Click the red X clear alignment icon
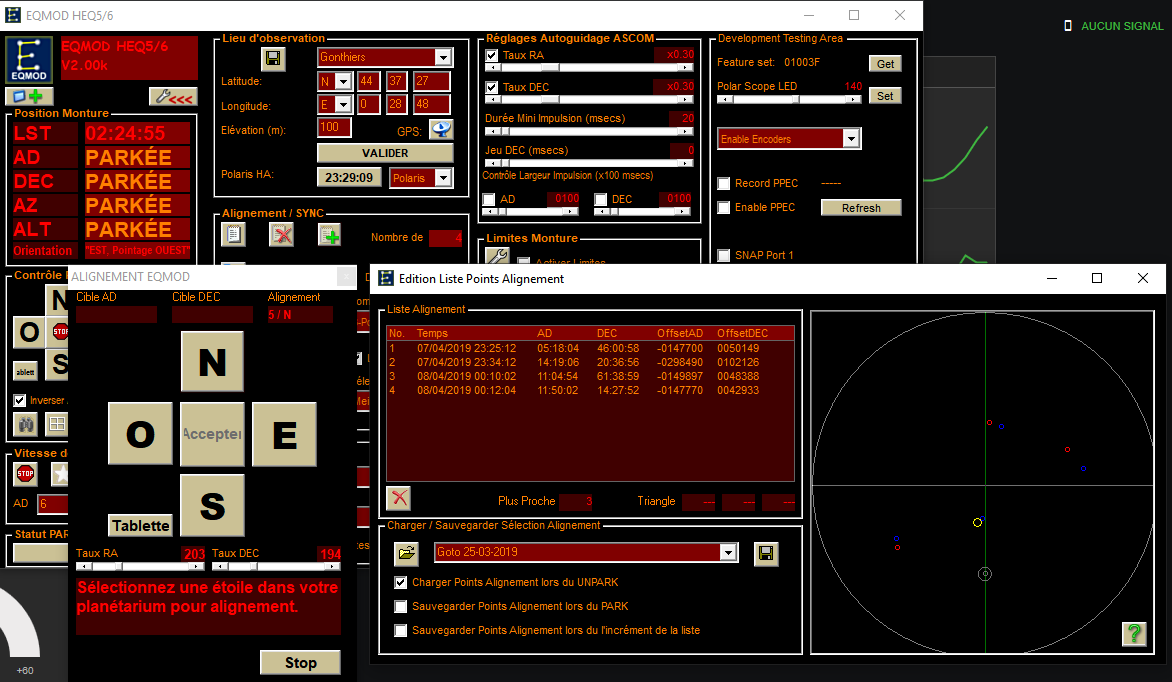 (281, 235)
